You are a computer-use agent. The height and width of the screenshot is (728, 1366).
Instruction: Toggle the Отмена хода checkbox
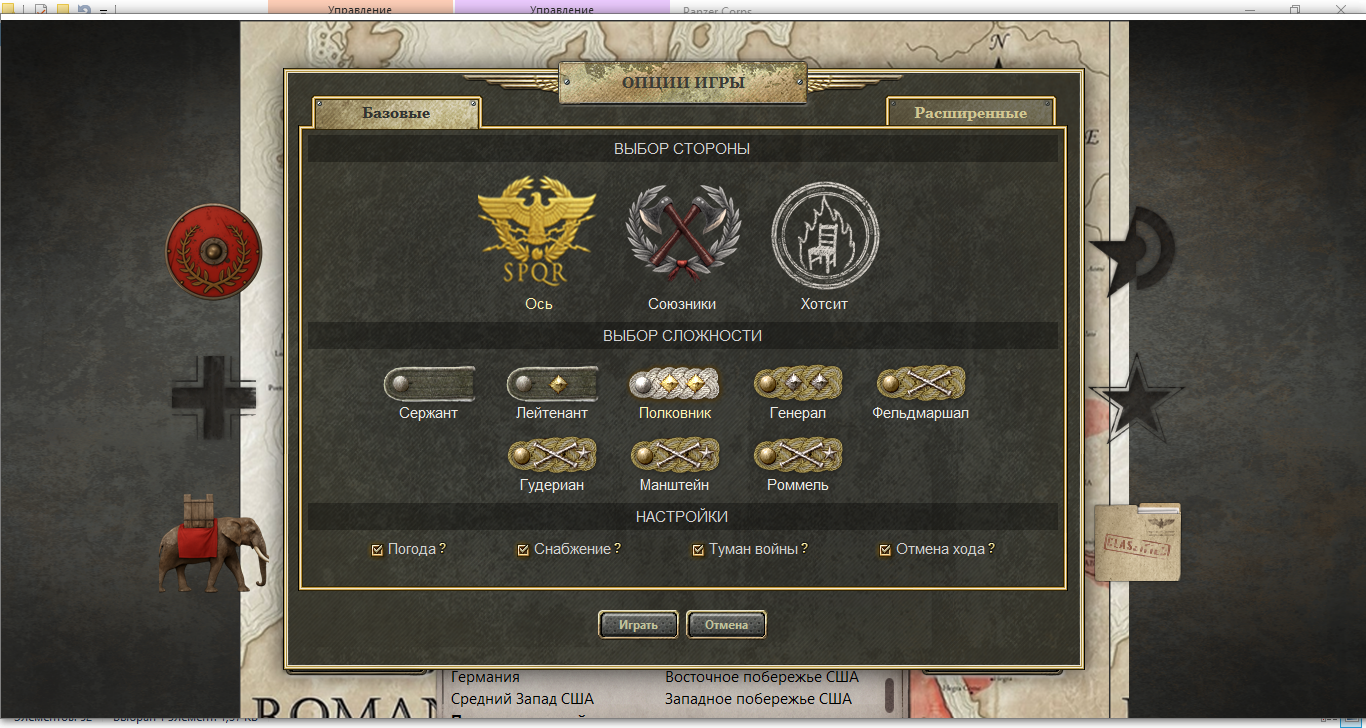(885, 550)
